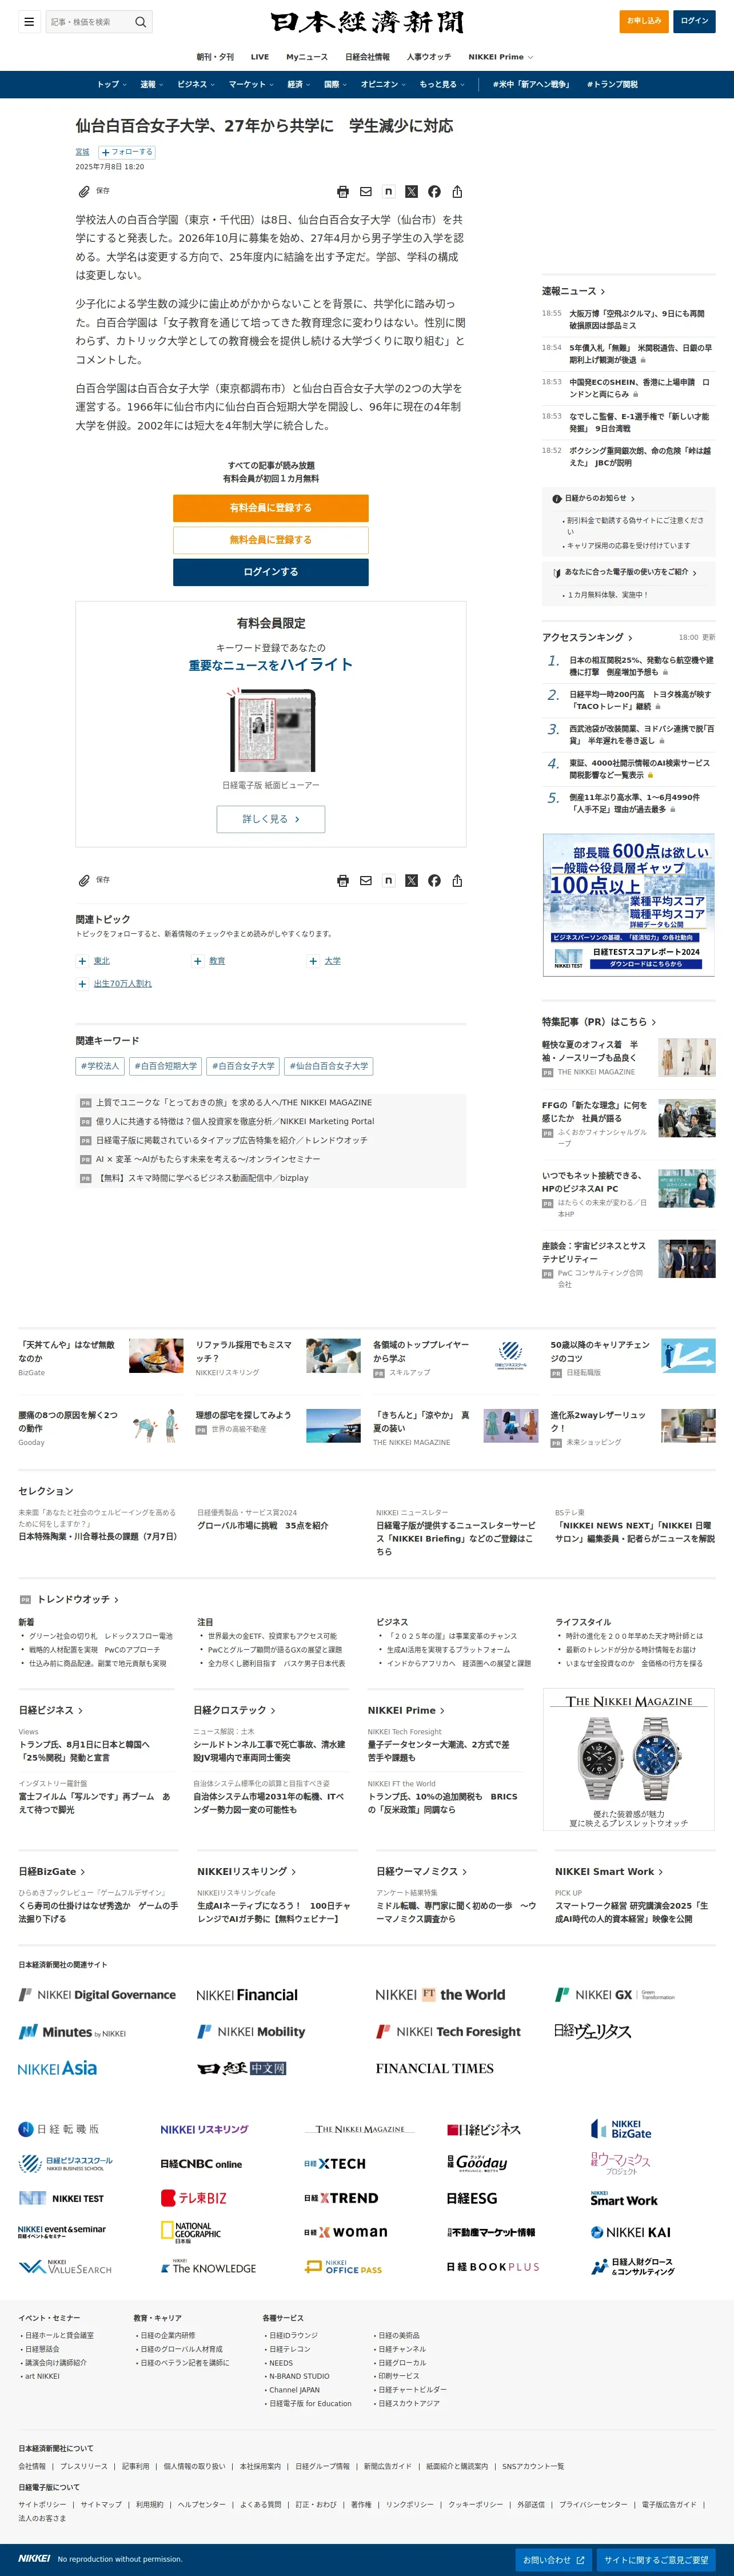Open the National Geographic logo link

[191, 2231]
